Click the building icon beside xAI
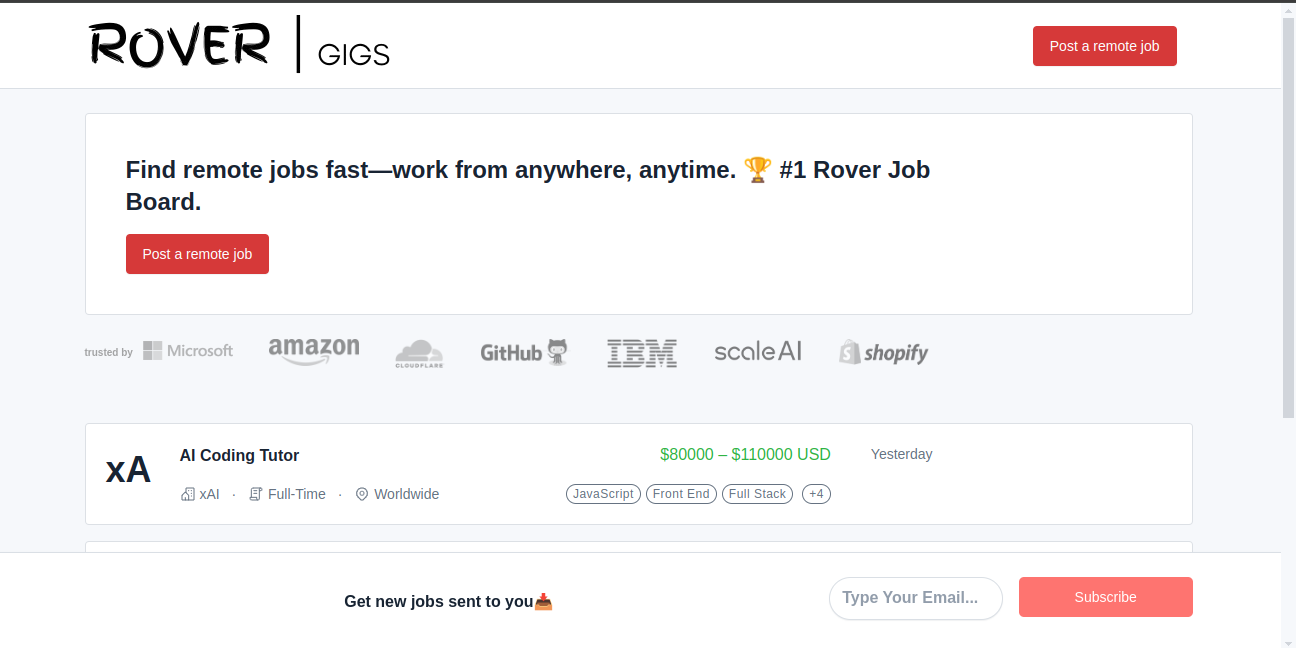The height and width of the screenshot is (648, 1296). (187, 494)
